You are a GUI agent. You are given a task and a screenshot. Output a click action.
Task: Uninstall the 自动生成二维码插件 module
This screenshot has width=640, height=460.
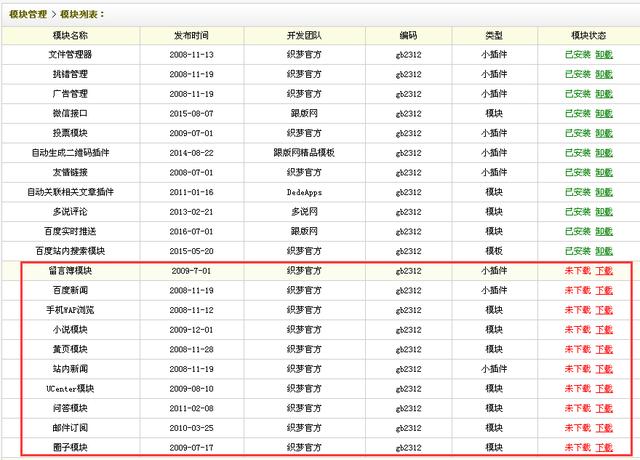(603, 152)
